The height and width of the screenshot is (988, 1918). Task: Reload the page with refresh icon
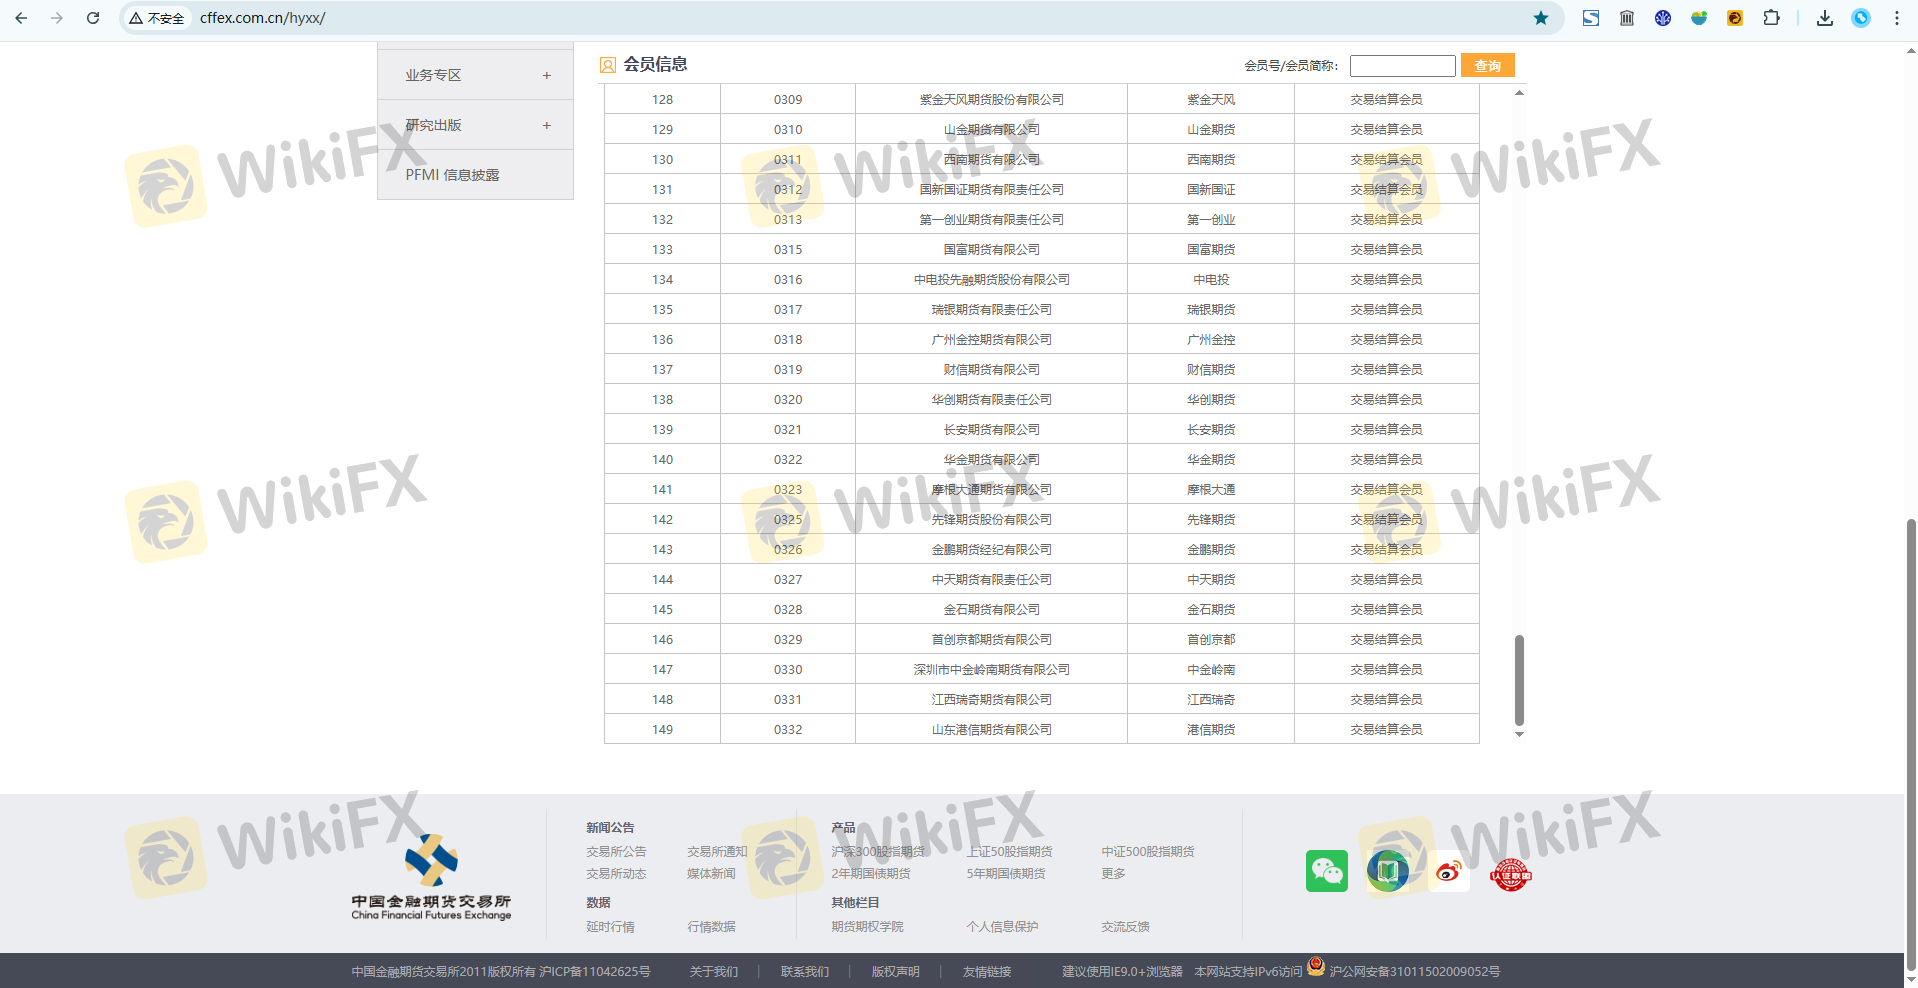(x=93, y=18)
